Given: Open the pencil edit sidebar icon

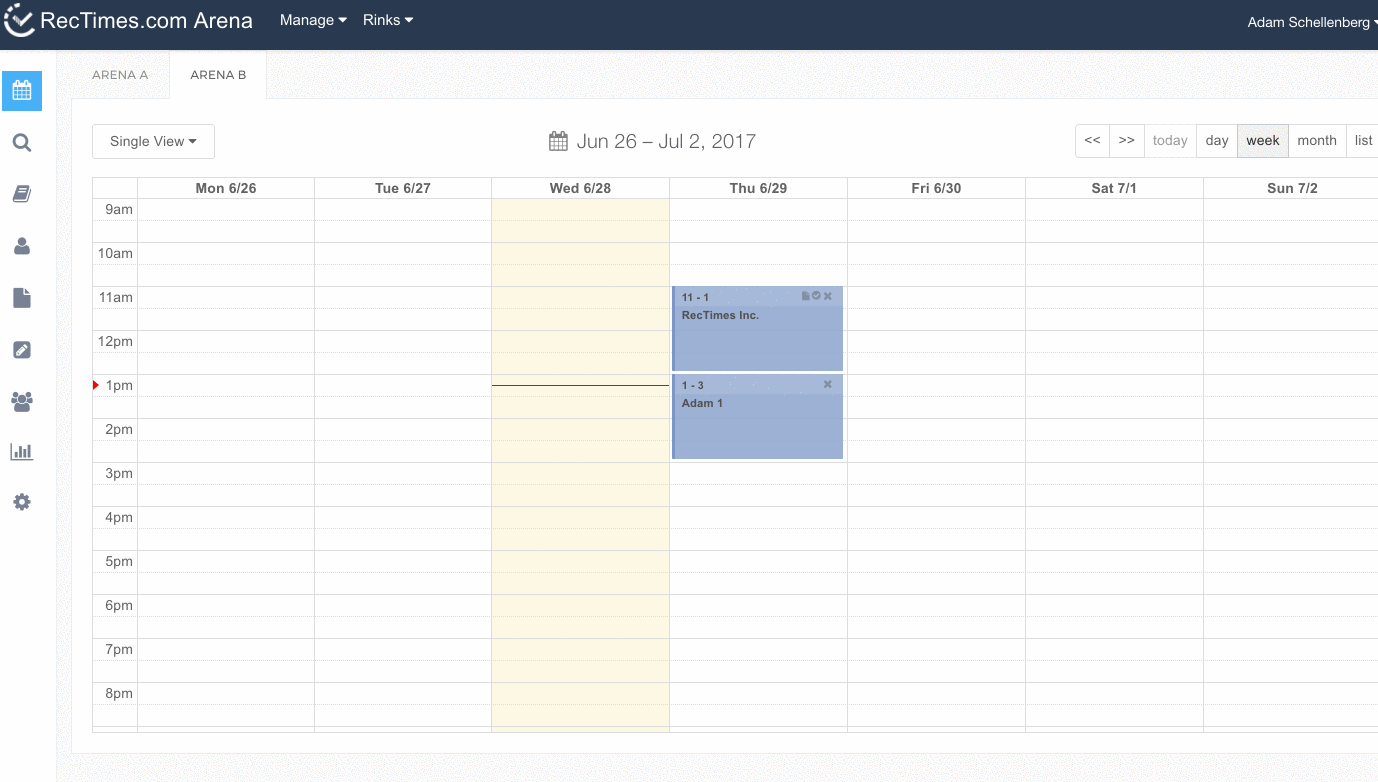Looking at the screenshot, I should pyautogui.click(x=22, y=350).
